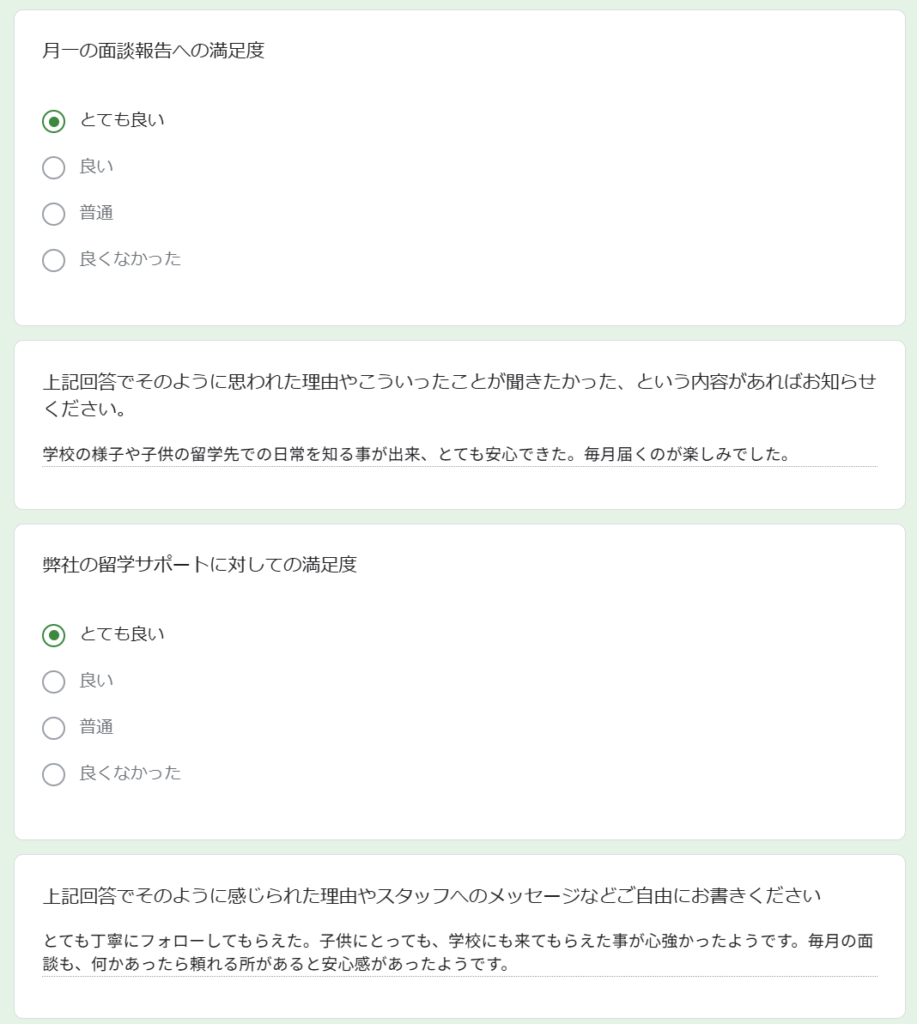Click the answer field starting with 学校の様子や子供の
This screenshot has height=1024, width=917.
(x=459, y=455)
